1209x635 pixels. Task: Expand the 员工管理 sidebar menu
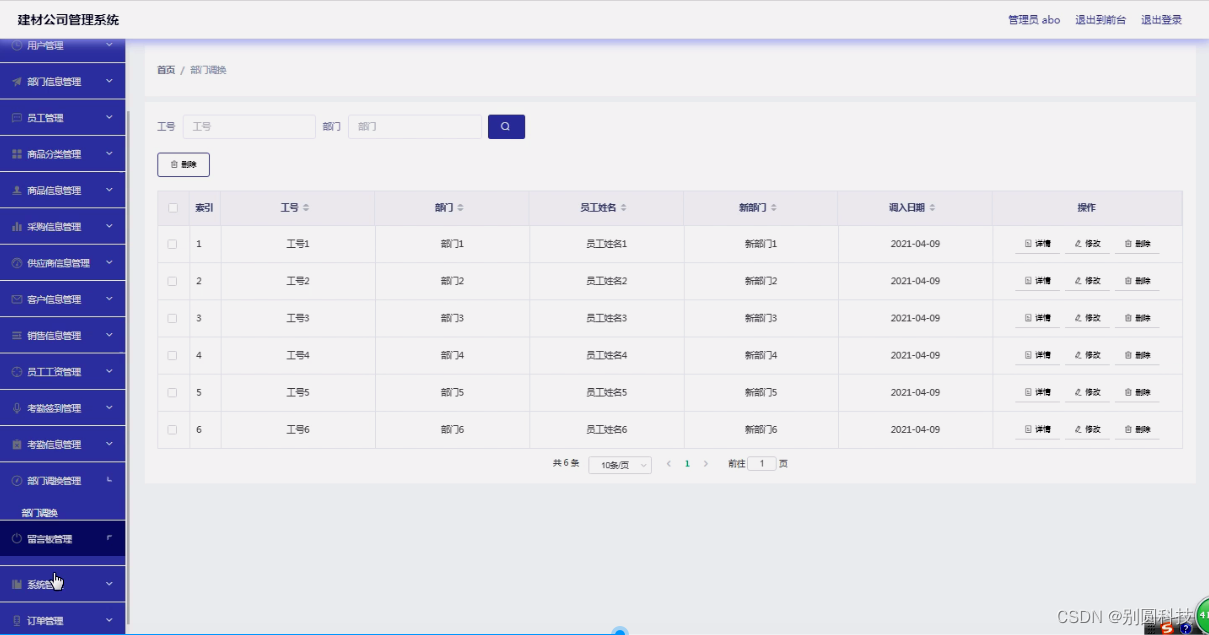[x=63, y=117]
